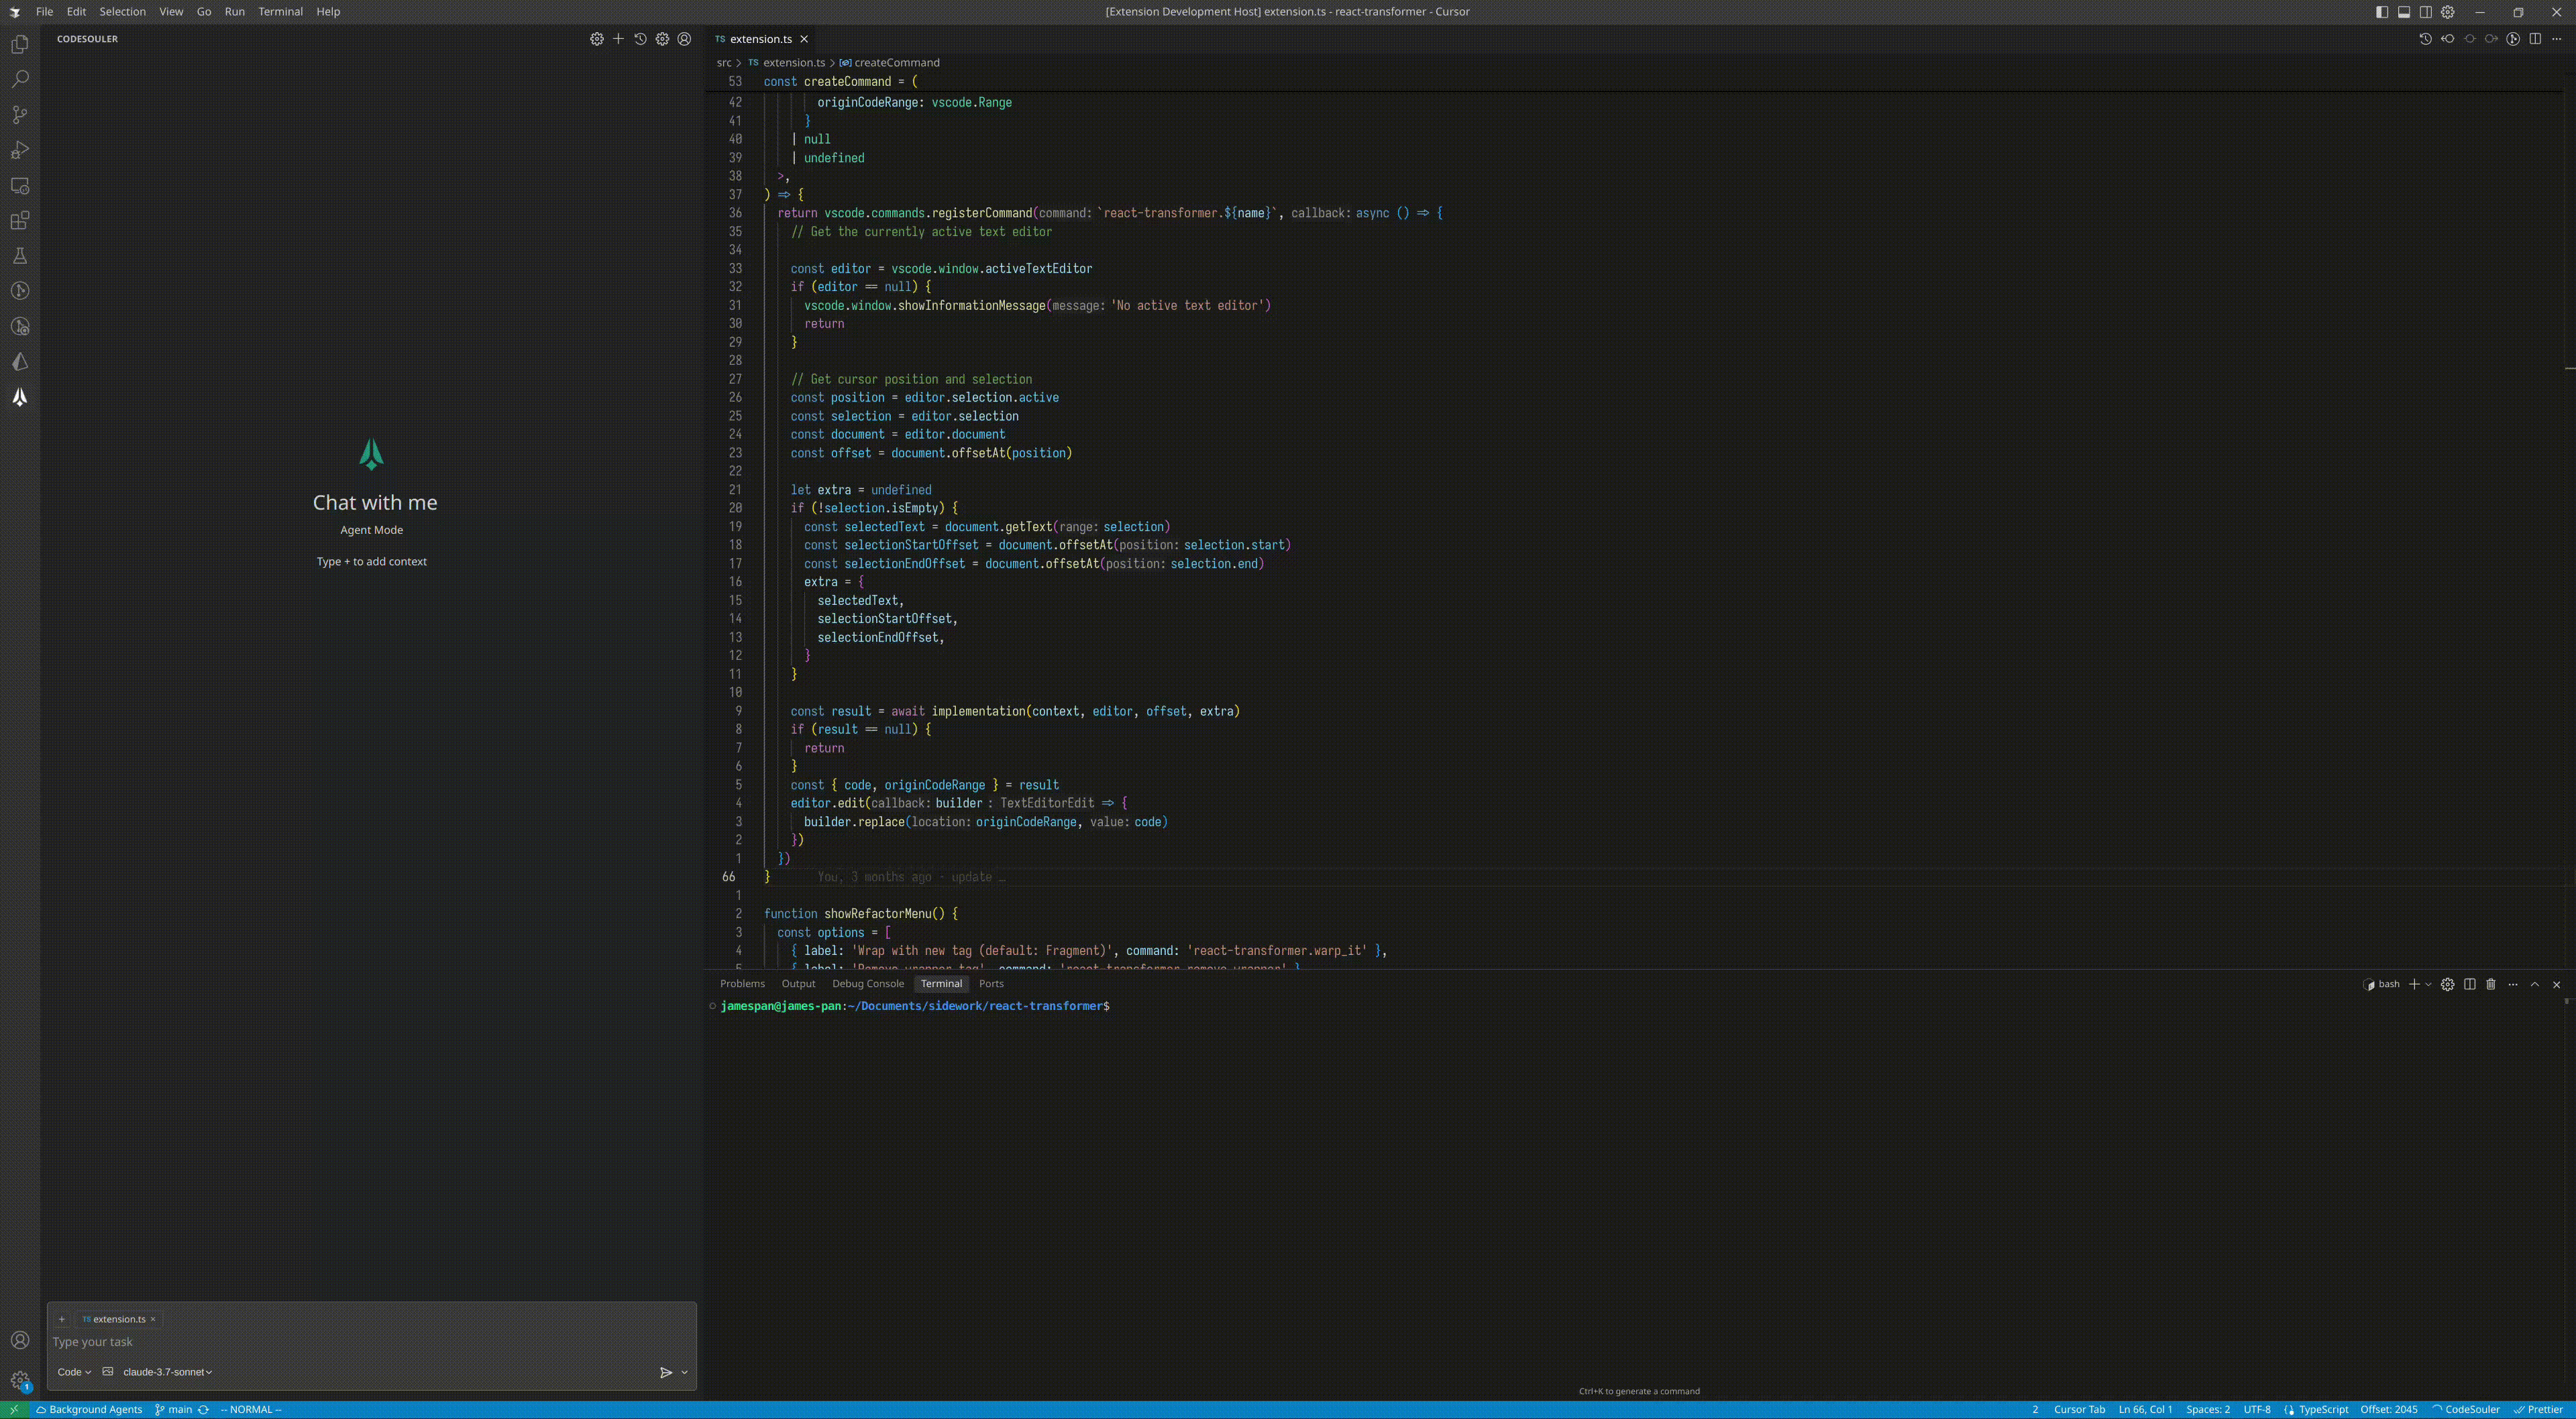Open Run and Debug view

click(x=20, y=150)
